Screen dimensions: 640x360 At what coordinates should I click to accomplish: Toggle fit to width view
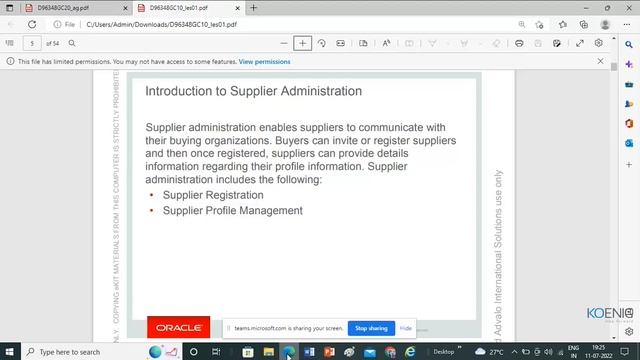pos(340,43)
